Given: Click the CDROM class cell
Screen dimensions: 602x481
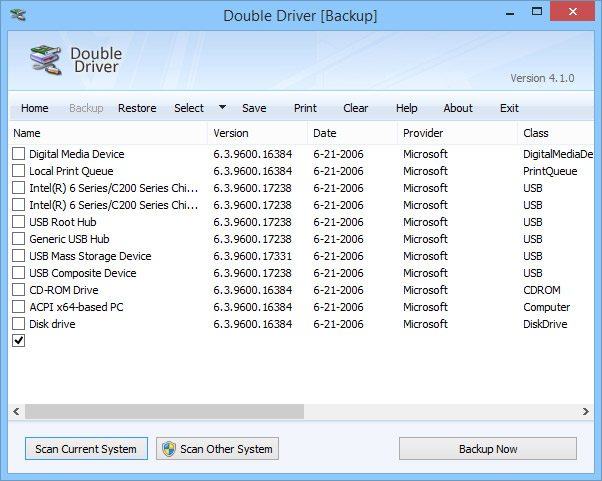Looking at the screenshot, I should [x=542, y=290].
